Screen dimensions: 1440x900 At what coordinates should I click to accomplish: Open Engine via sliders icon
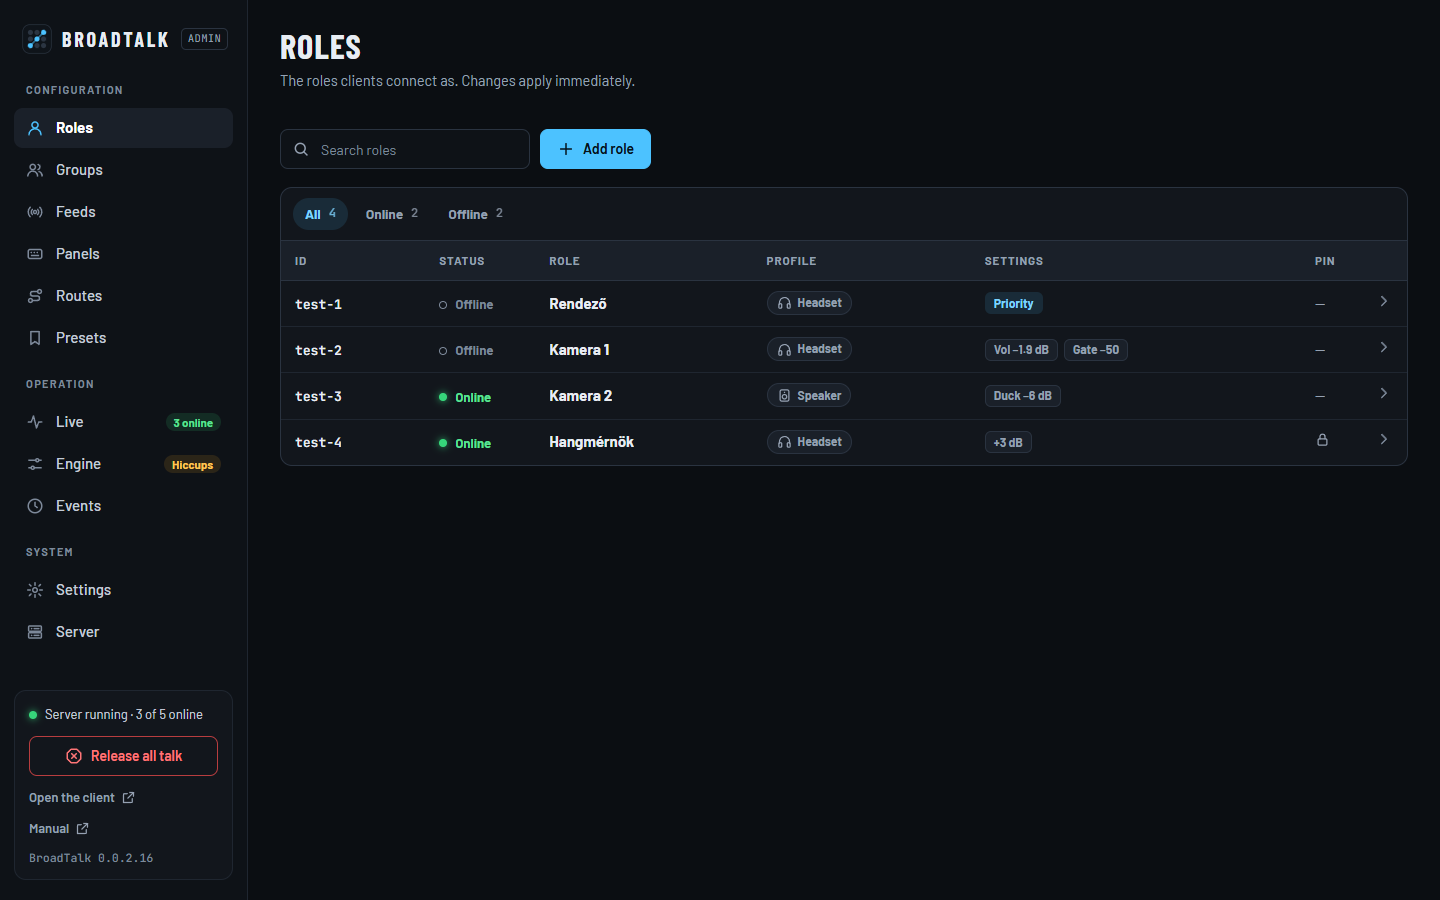(35, 464)
